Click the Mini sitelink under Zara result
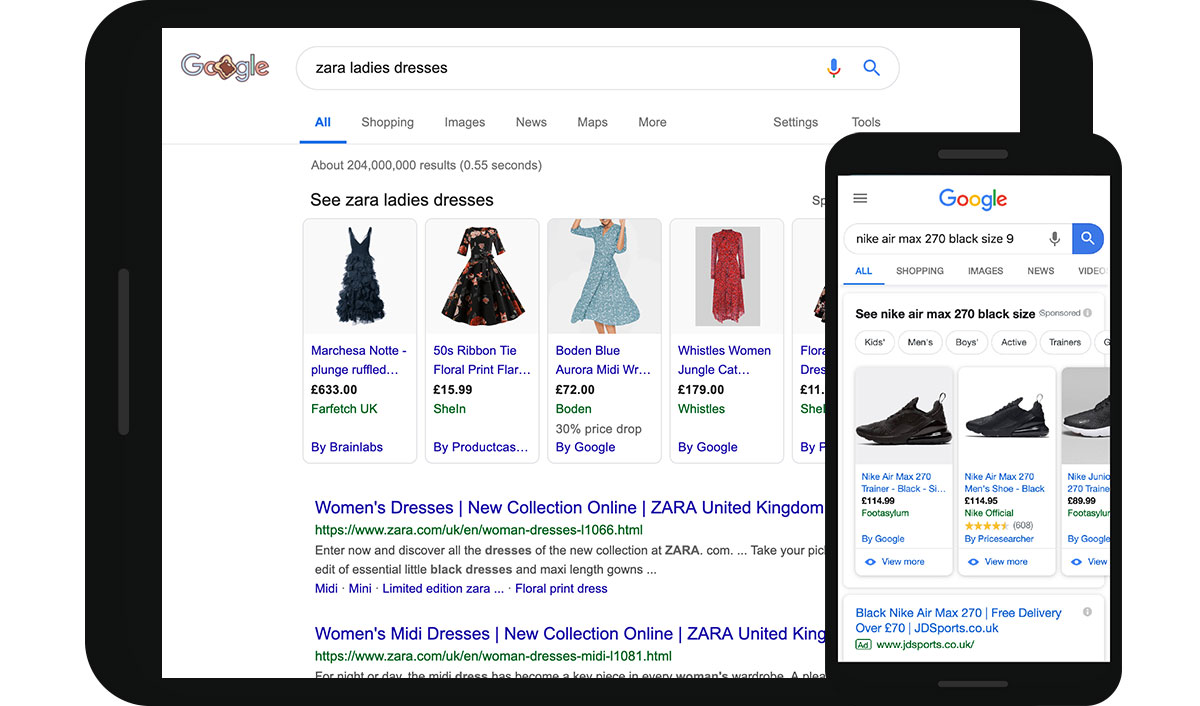The width and height of the screenshot is (1200, 706). coord(360,588)
